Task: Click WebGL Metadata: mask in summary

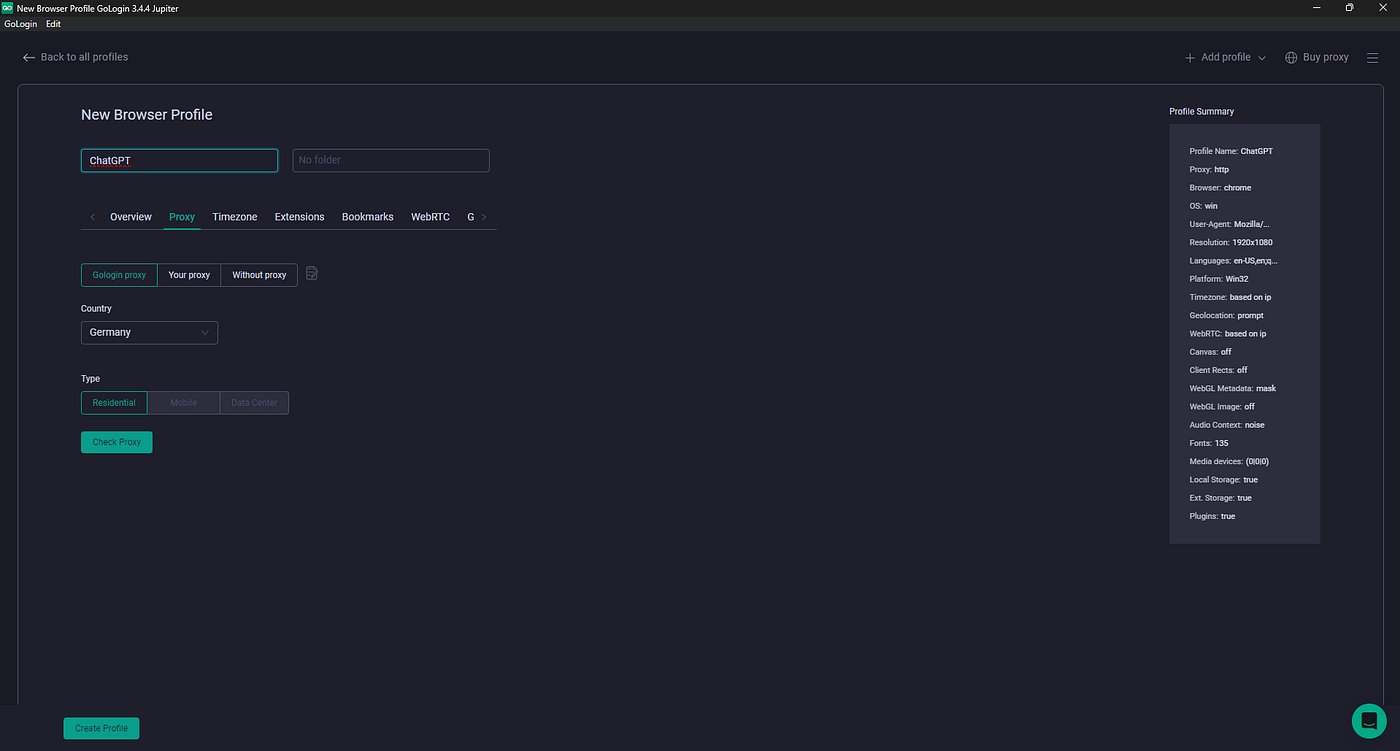Action: point(1233,388)
